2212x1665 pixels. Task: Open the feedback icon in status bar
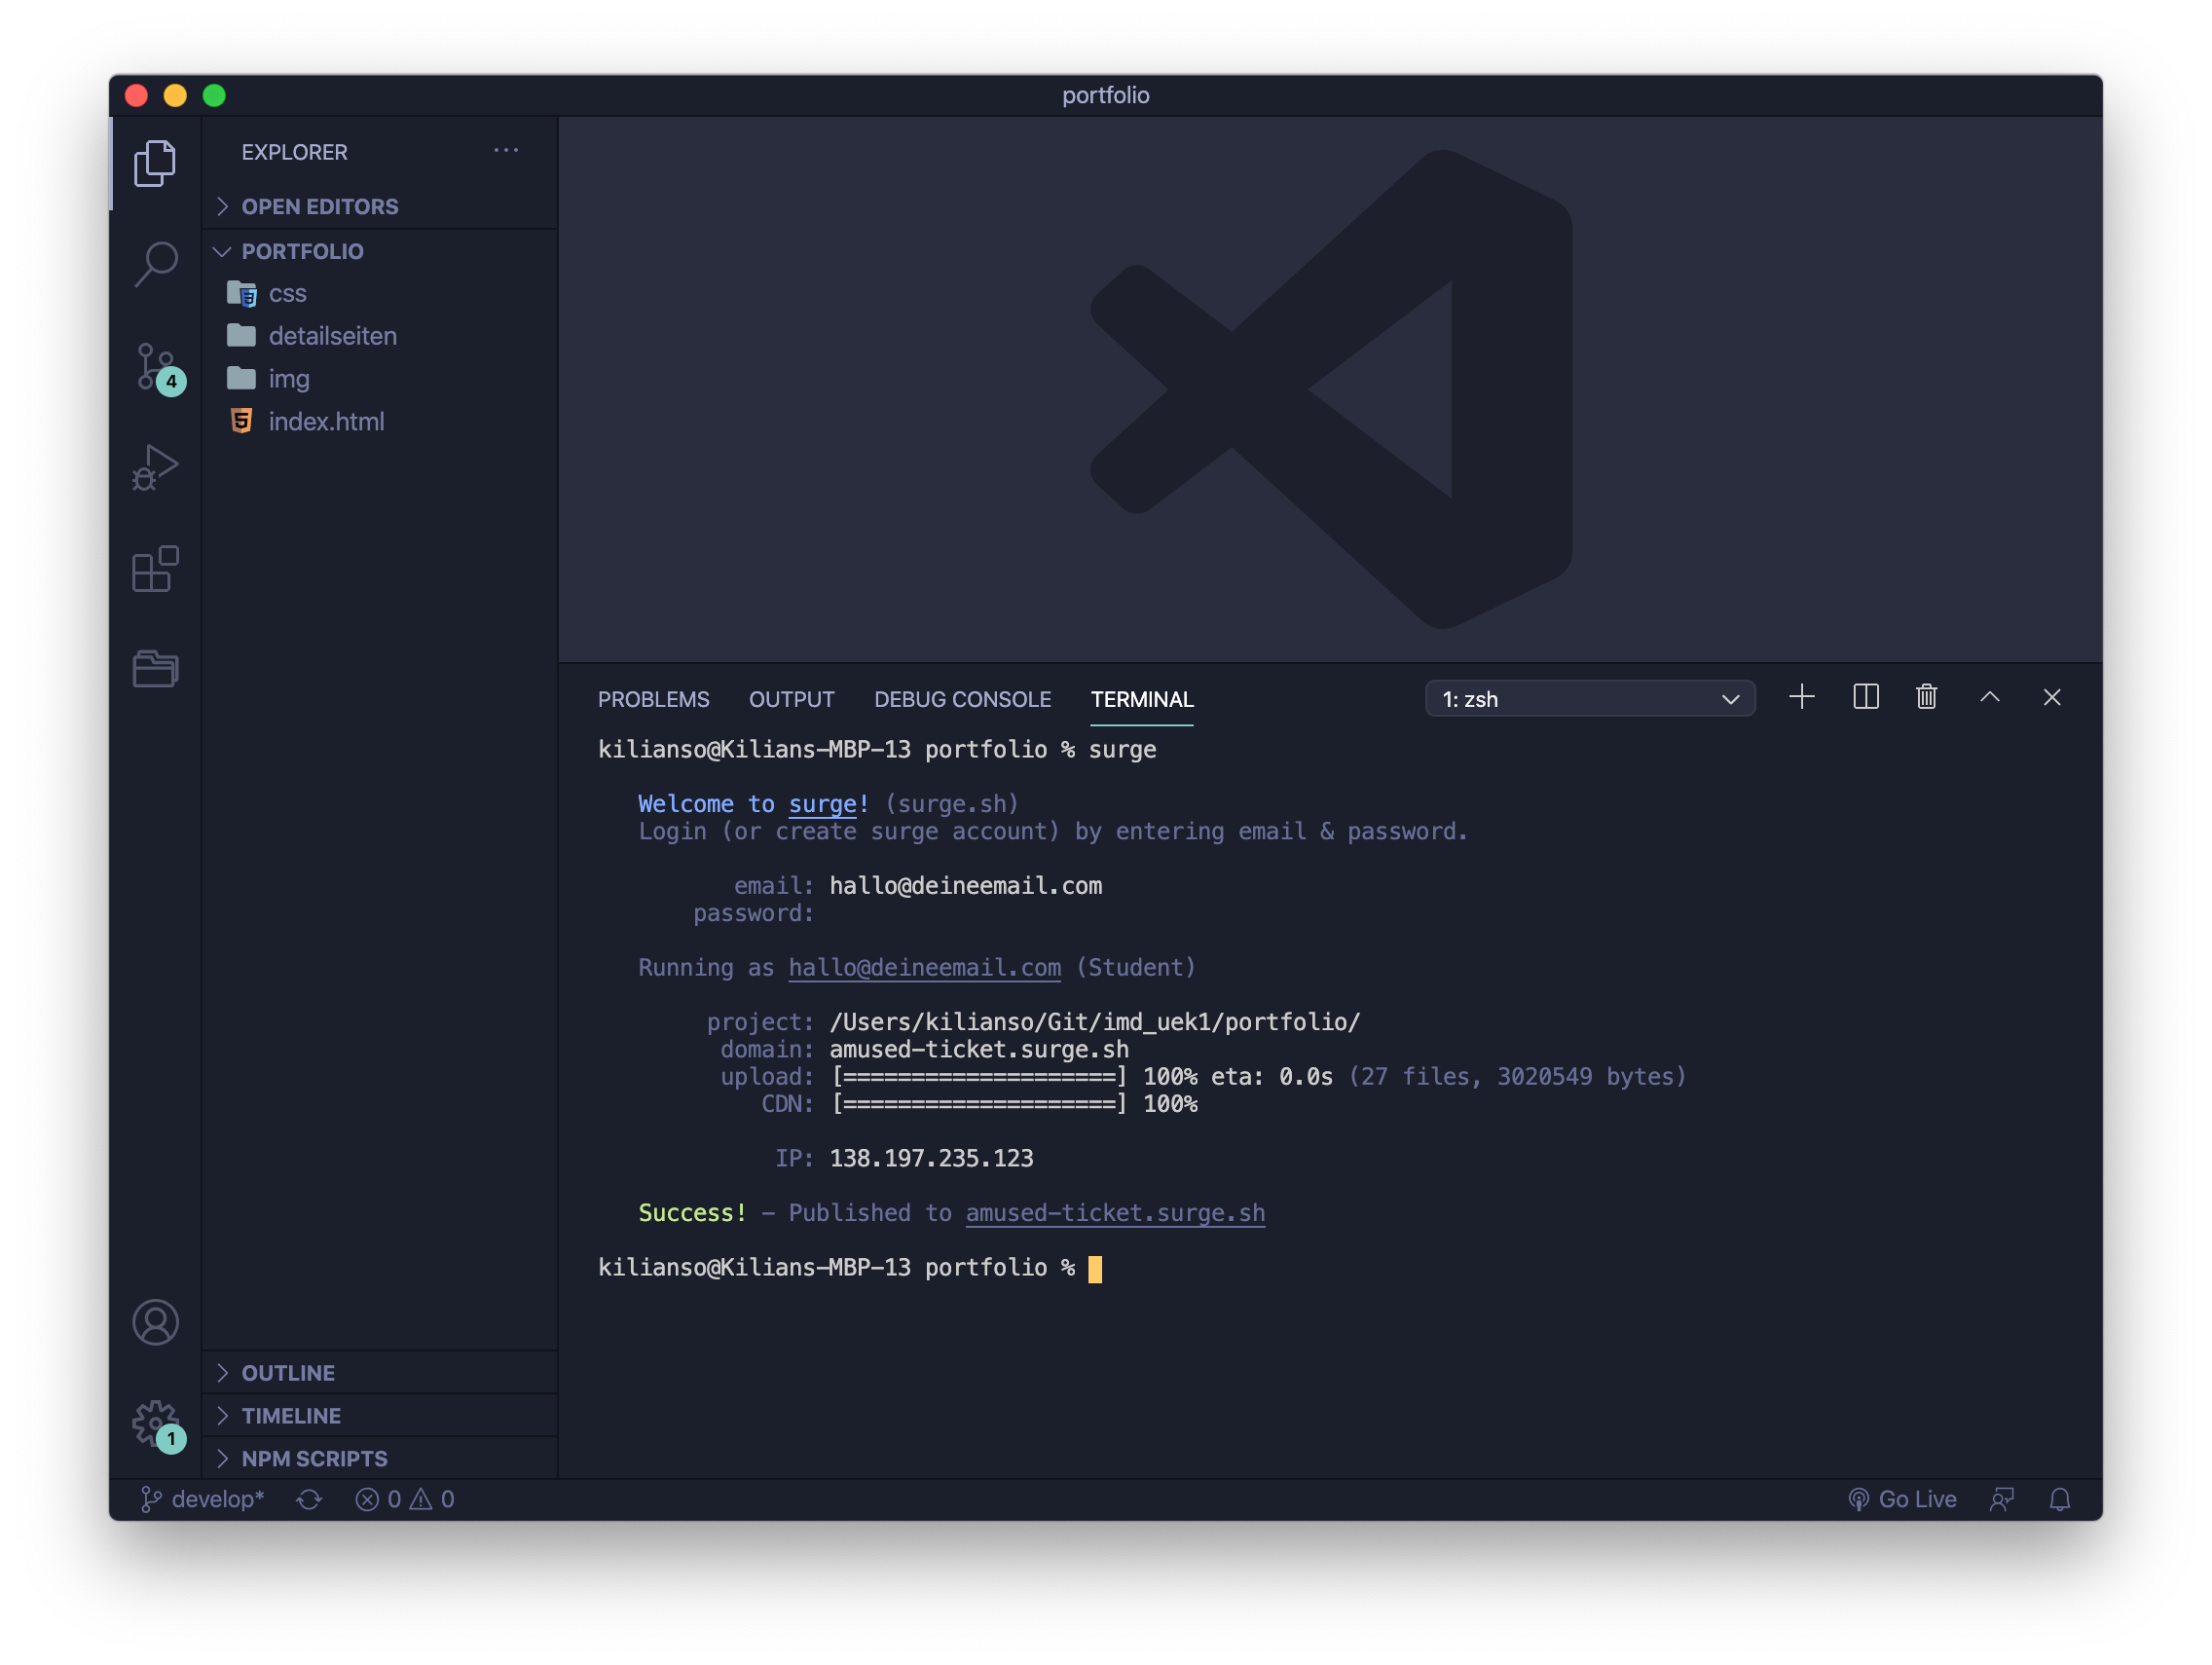[2001, 1499]
